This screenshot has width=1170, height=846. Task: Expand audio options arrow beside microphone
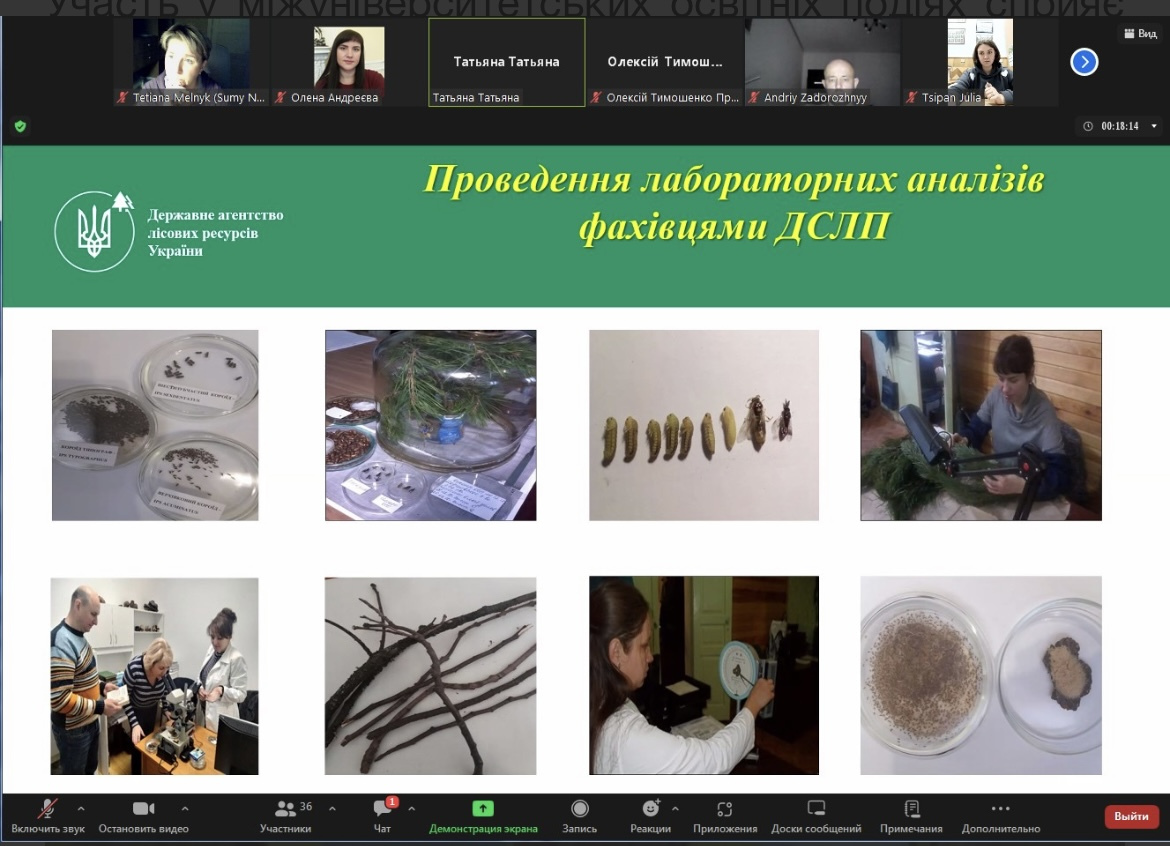[81, 808]
